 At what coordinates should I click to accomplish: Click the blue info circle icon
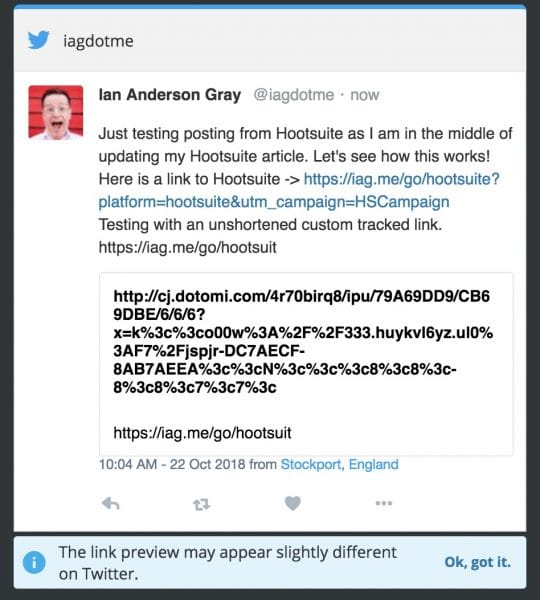pyautogui.click(x=34, y=562)
